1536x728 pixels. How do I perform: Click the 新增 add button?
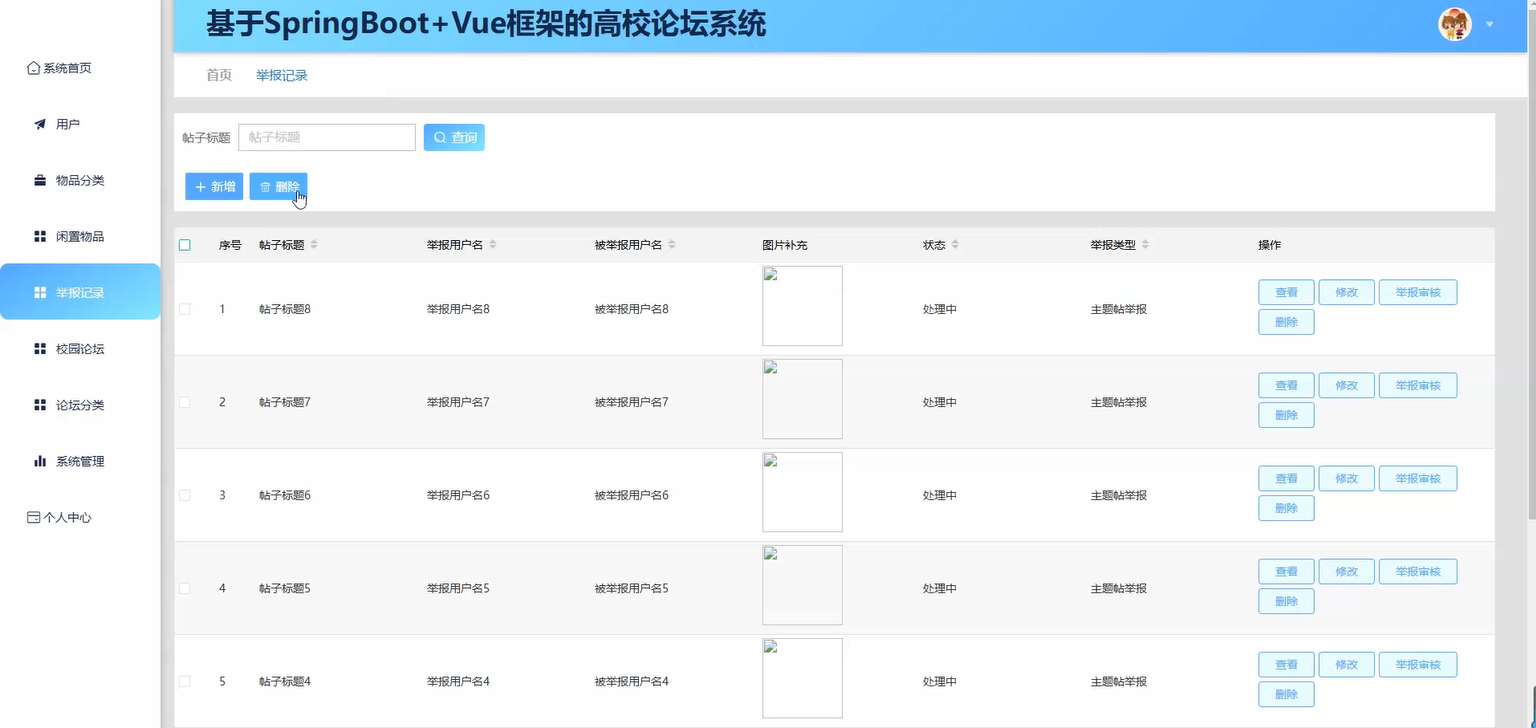point(214,186)
